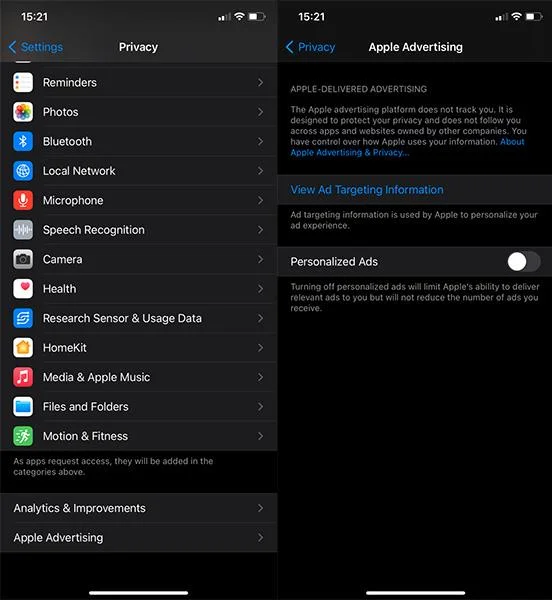Go back to Settings
This screenshot has width=552, height=600.
(x=36, y=47)
